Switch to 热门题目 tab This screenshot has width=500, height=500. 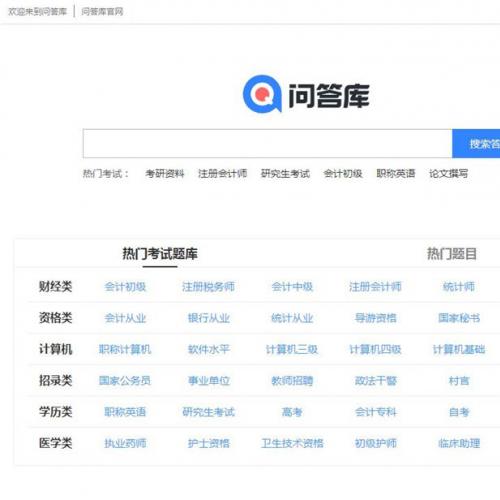tap(452, 254)
